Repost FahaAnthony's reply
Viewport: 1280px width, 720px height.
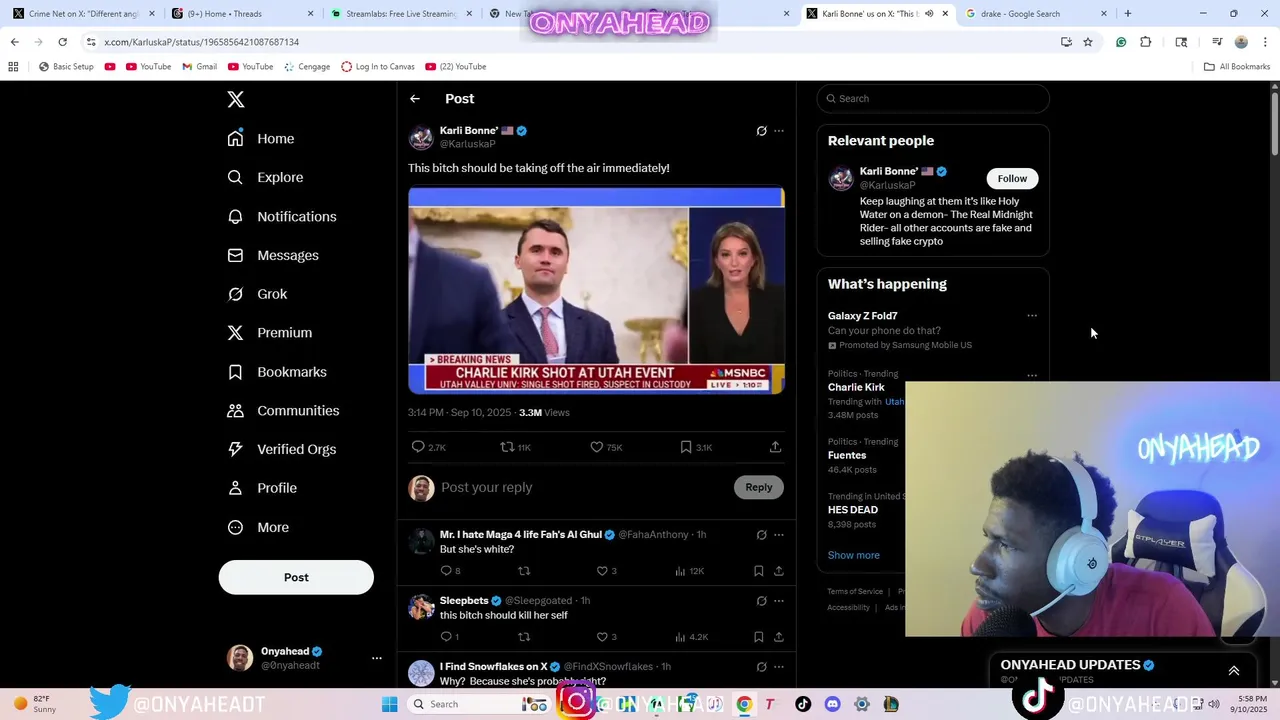524,571
